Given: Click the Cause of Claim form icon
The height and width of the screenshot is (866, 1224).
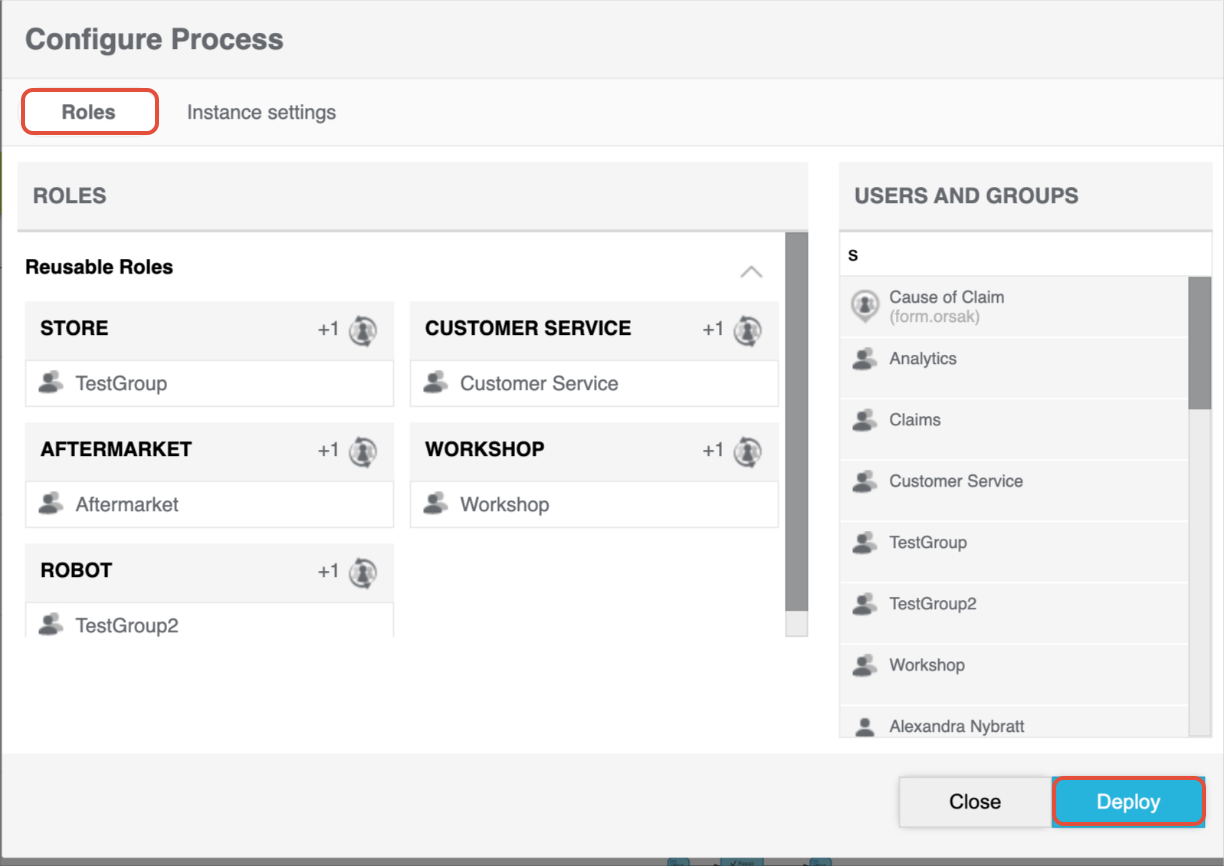Looking at the screenshot, I should [864, 306].
